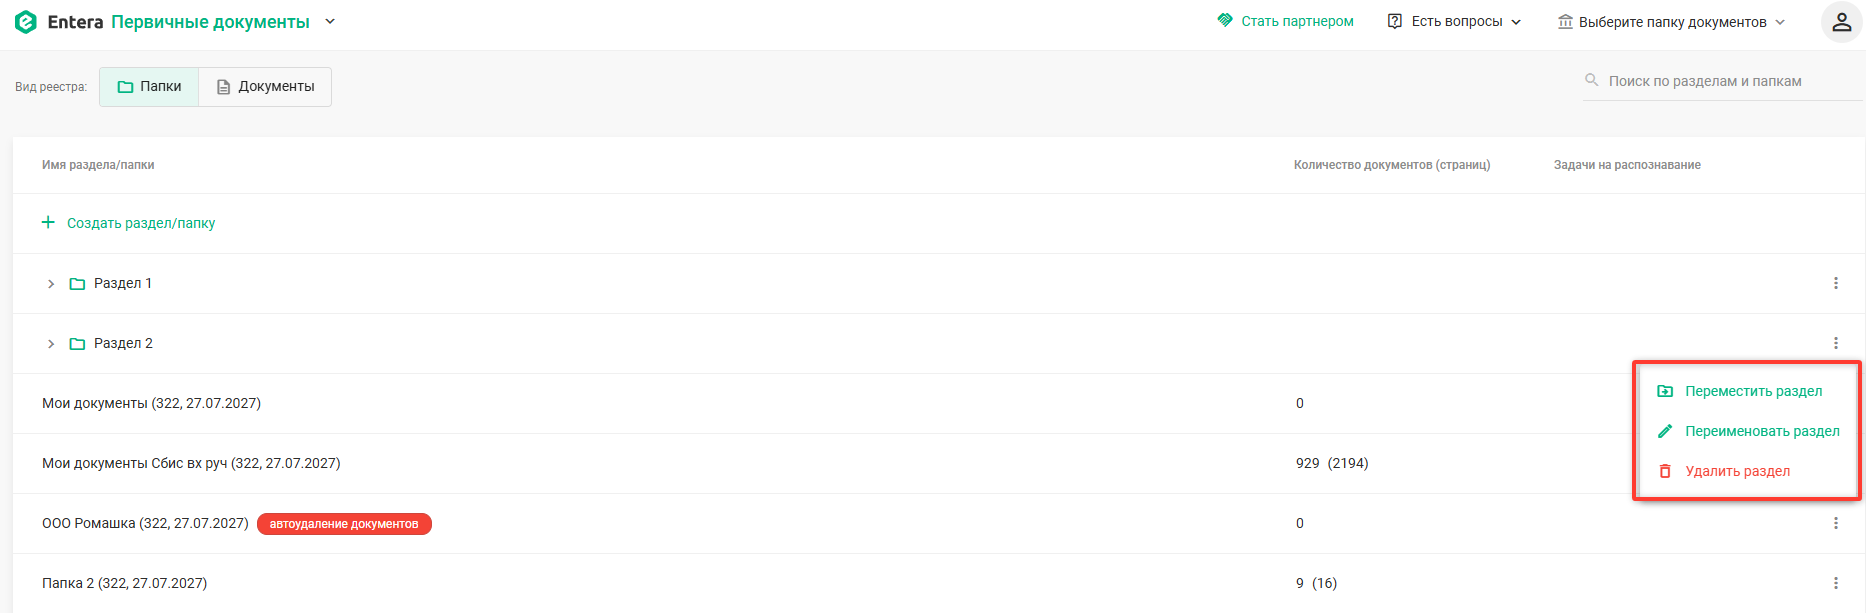Switch registry view to Документы

pyautogui.click(x=265, y=87)
